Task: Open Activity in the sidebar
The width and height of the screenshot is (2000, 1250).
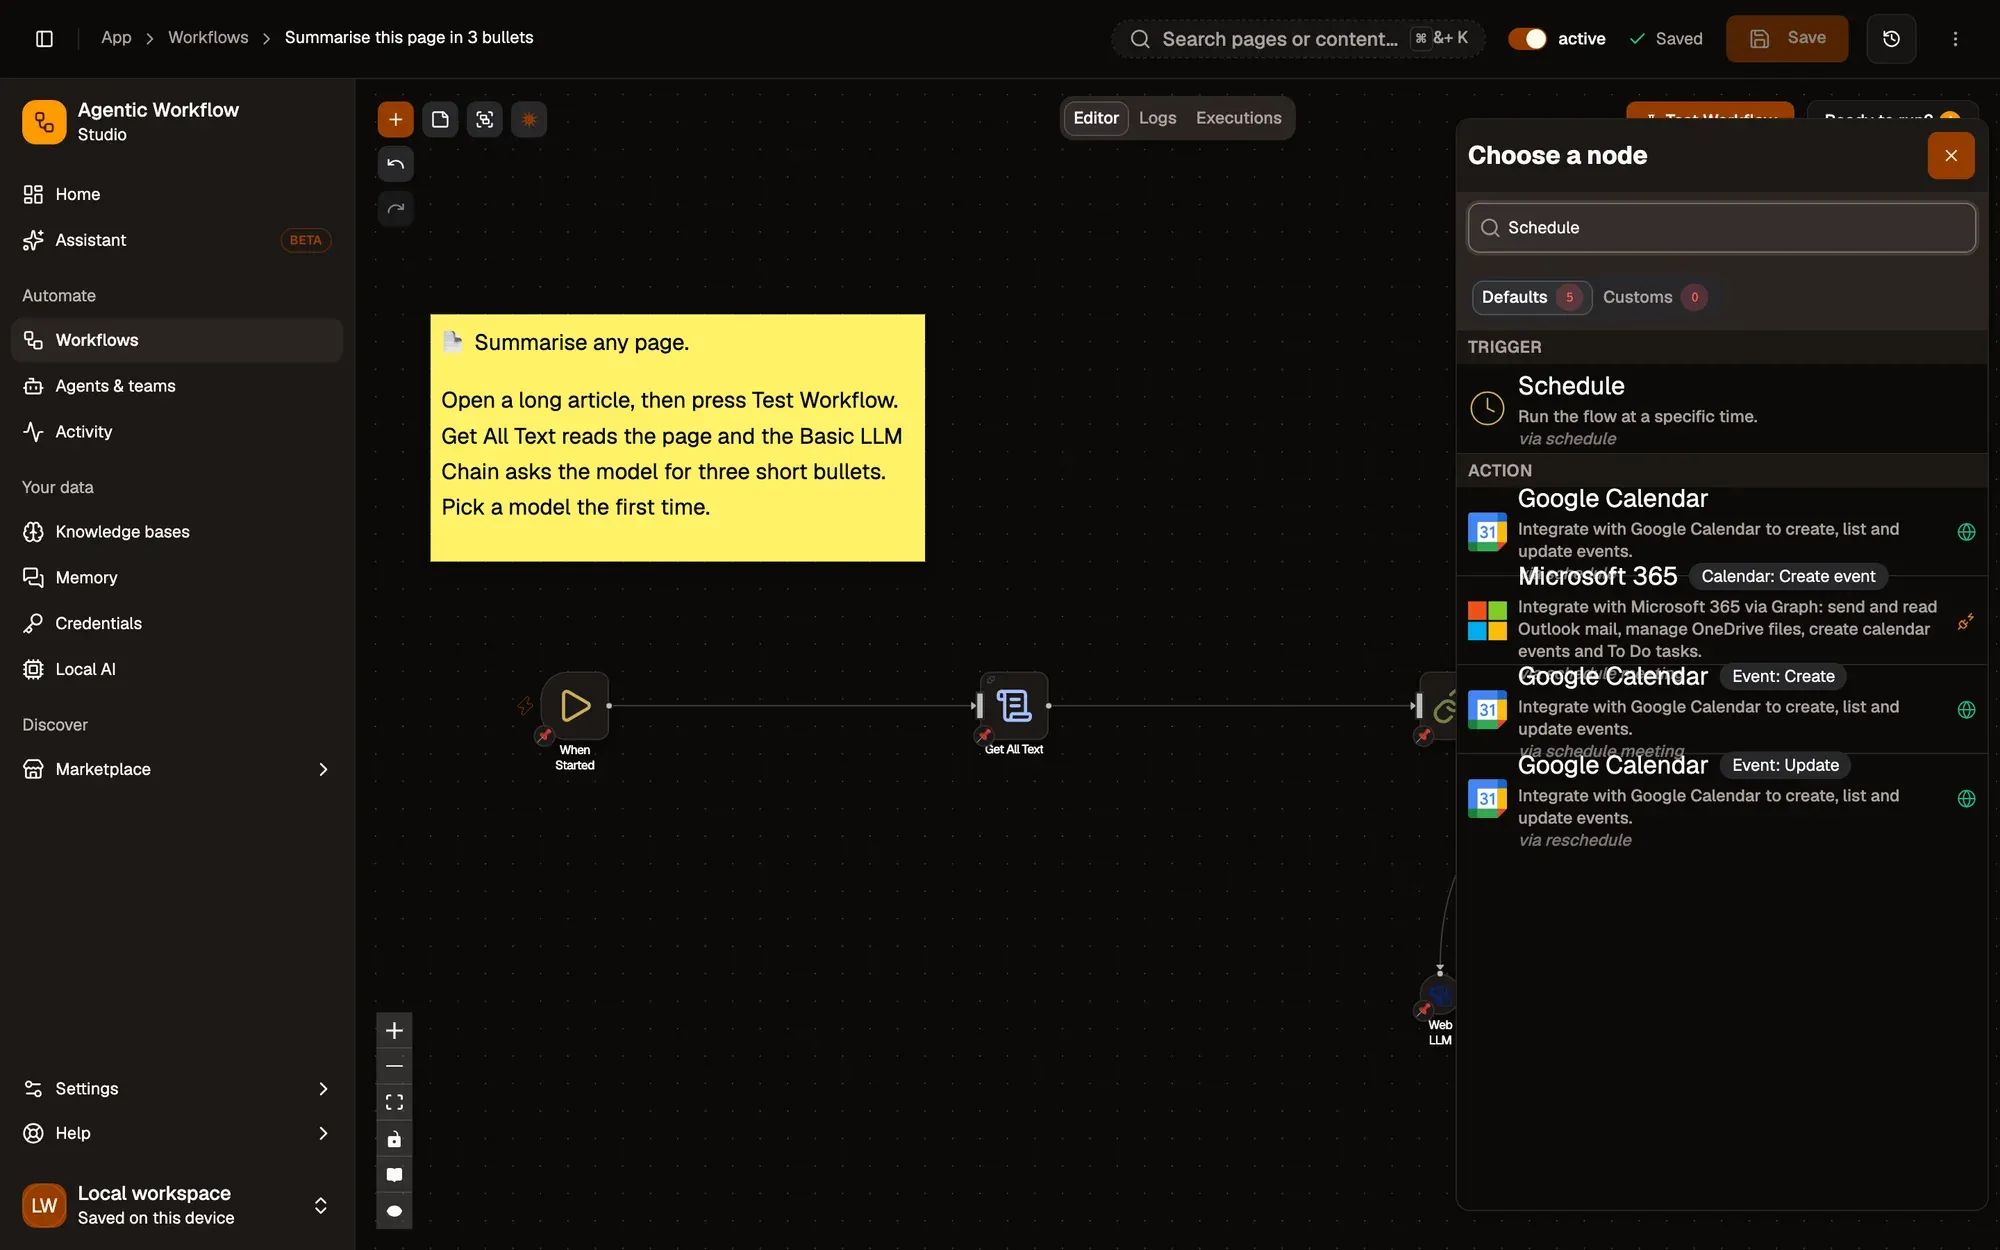Action: [177, 432]
